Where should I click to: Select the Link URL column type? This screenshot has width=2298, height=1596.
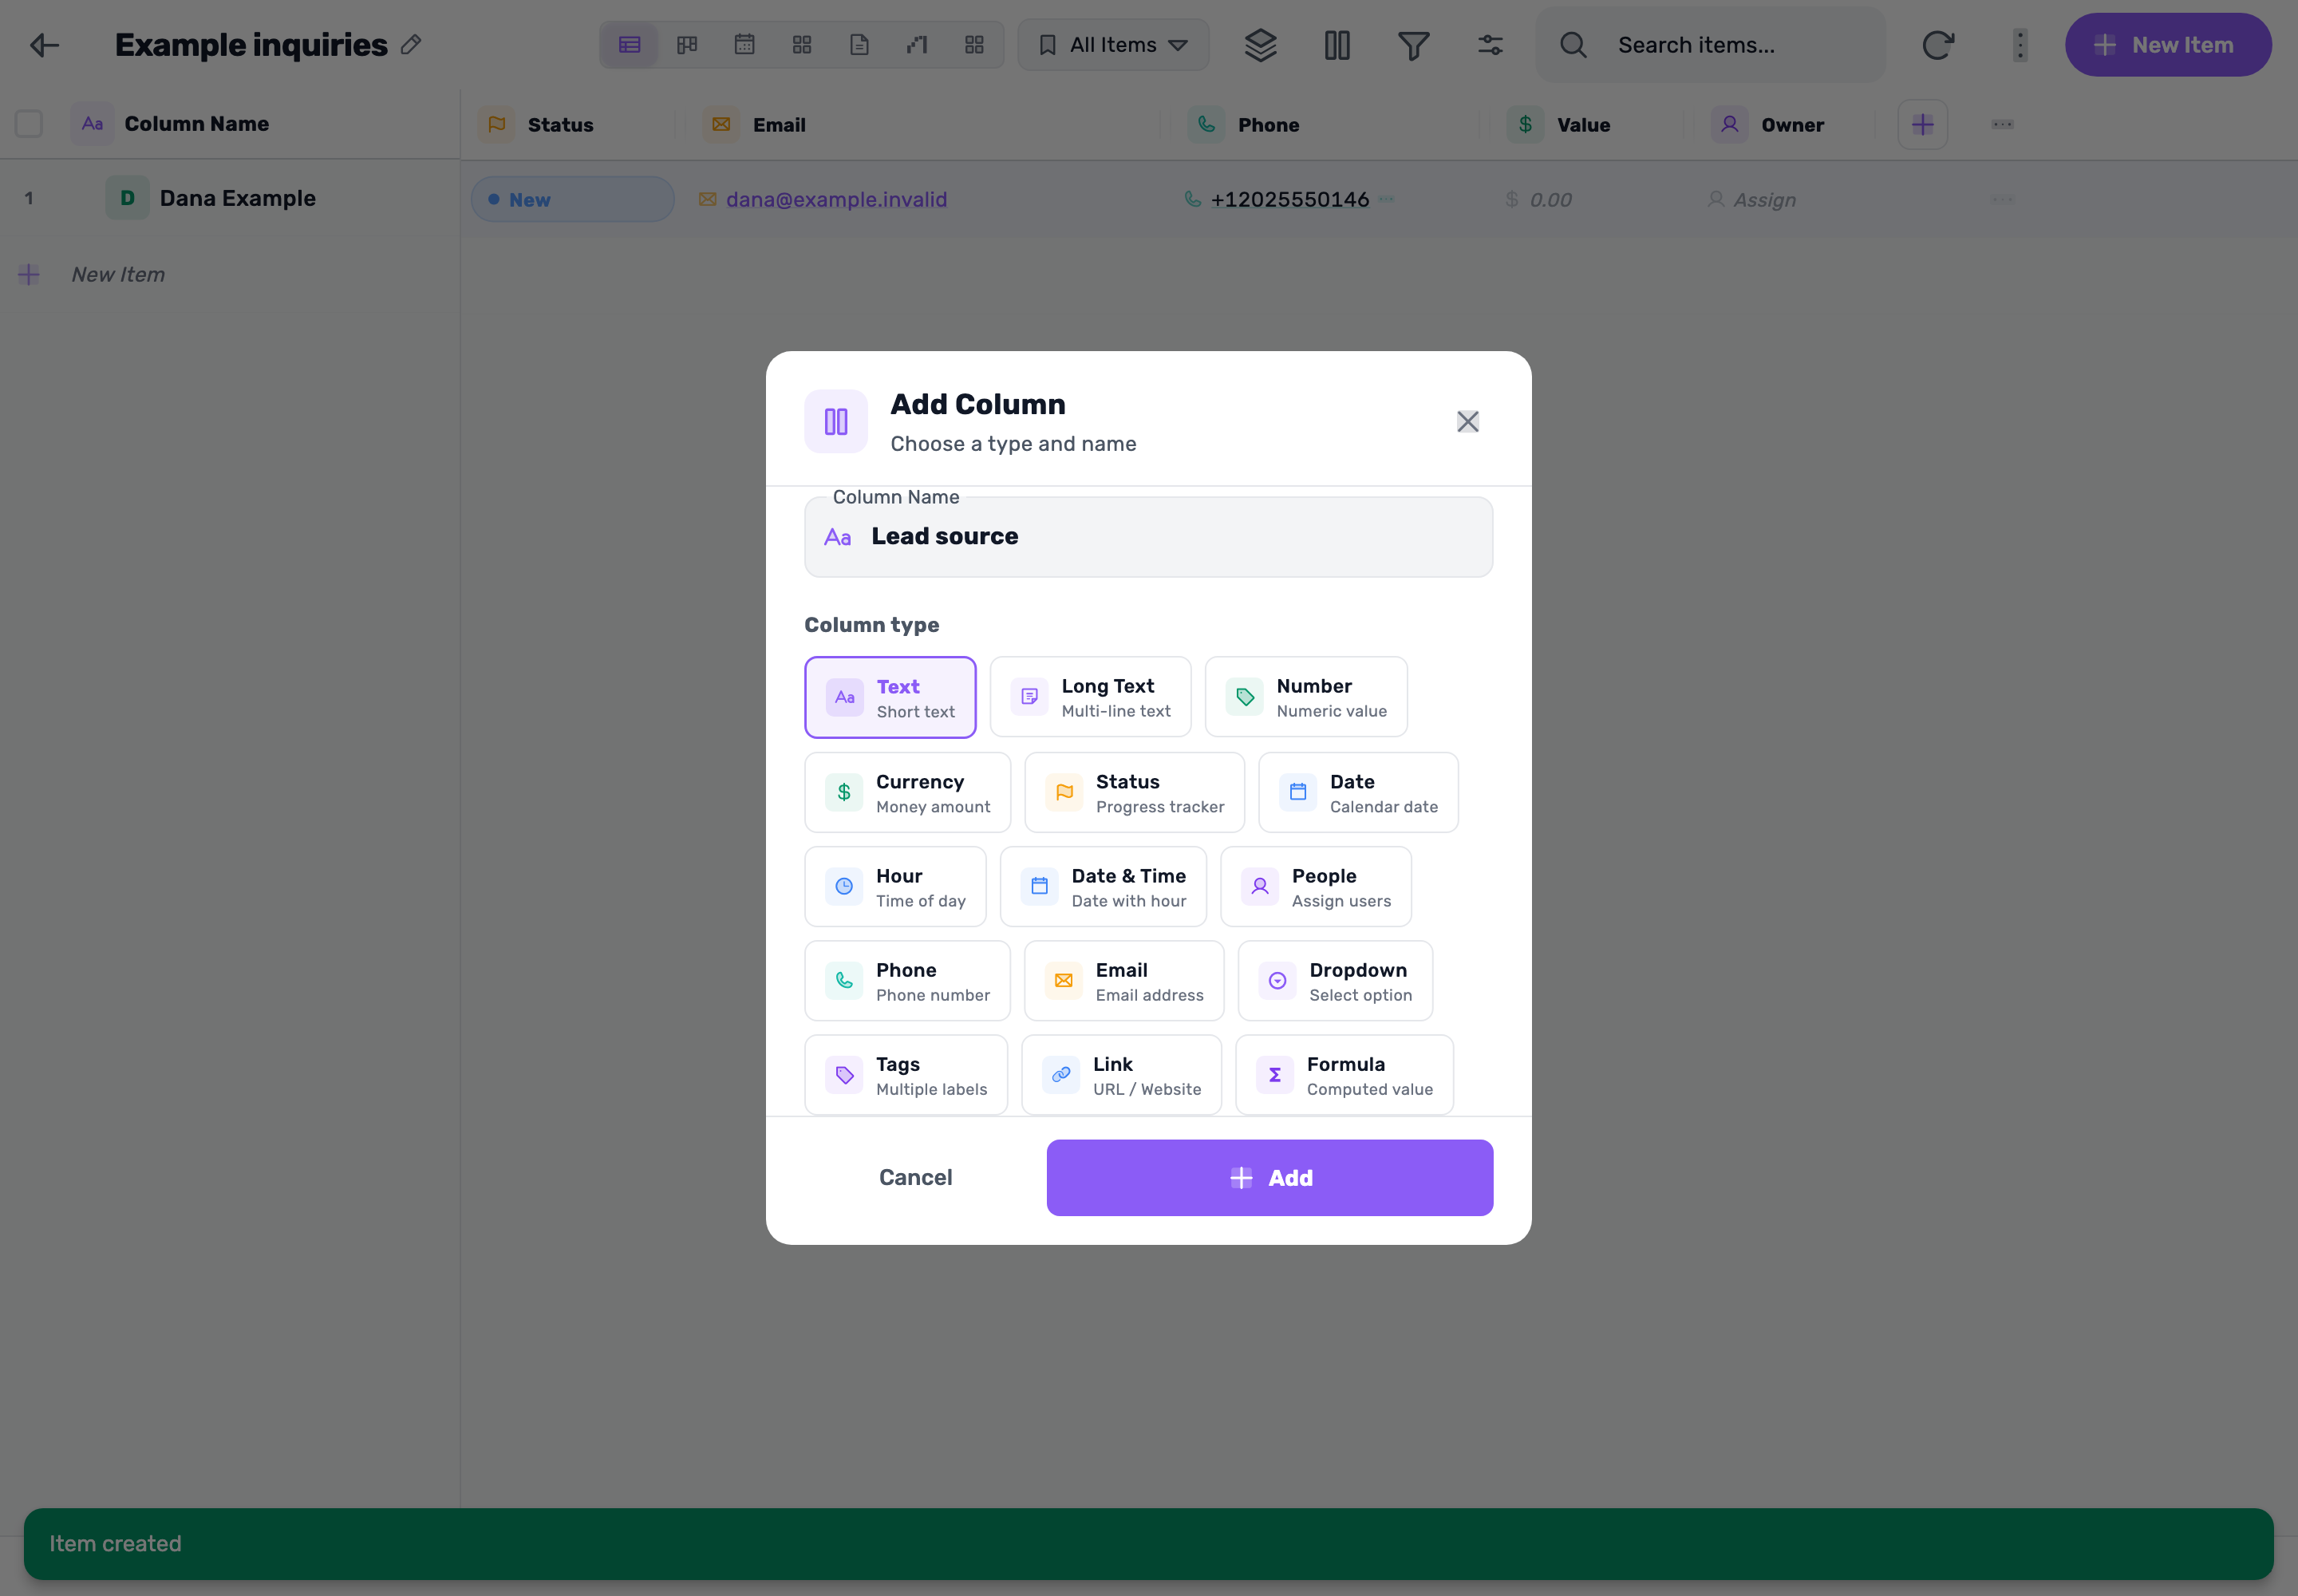point(1121,1075)
